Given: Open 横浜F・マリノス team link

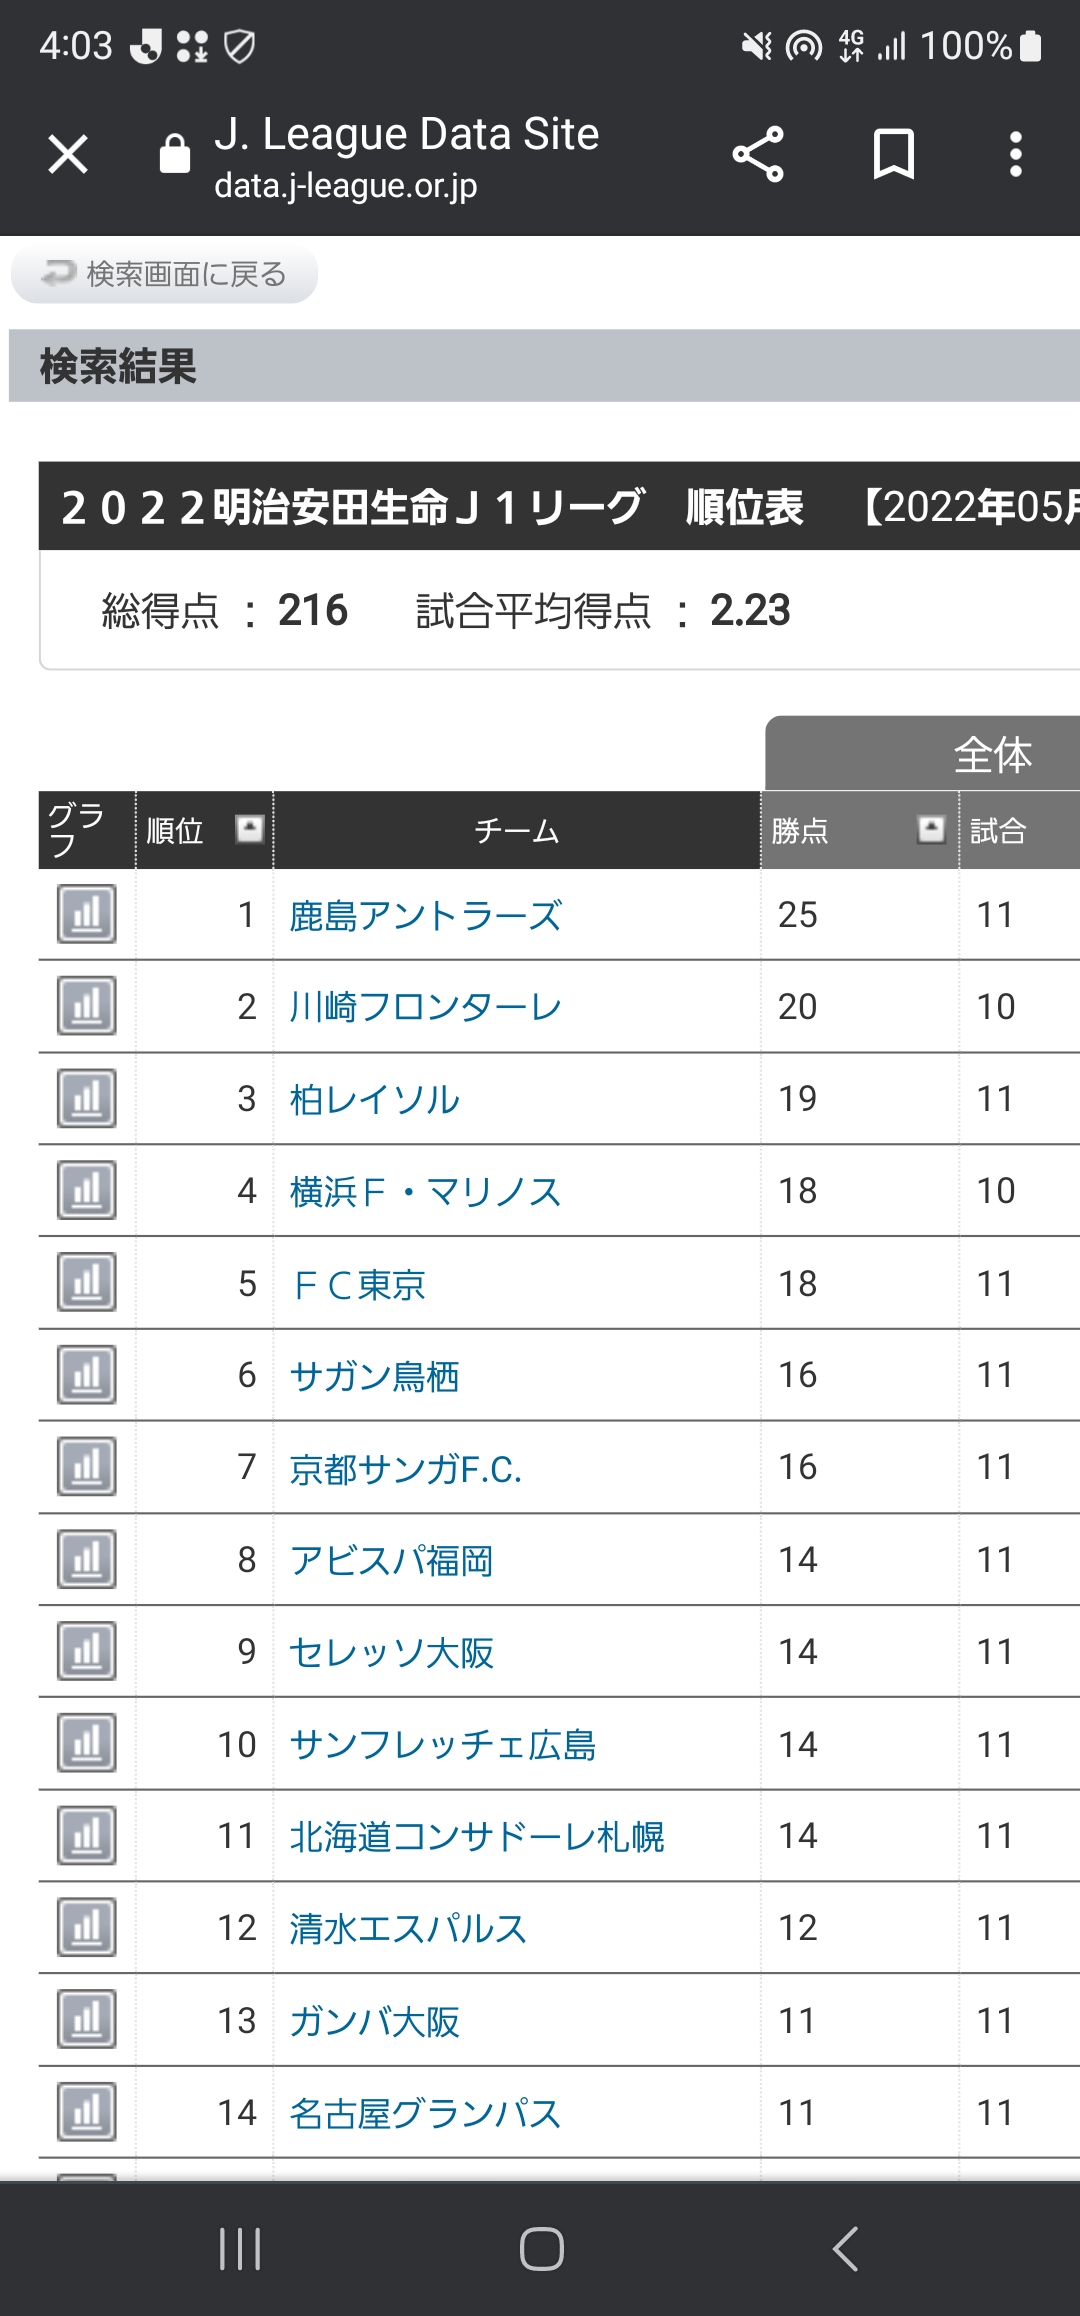Looking at the screenshot, I should [x=425, y=1191].
